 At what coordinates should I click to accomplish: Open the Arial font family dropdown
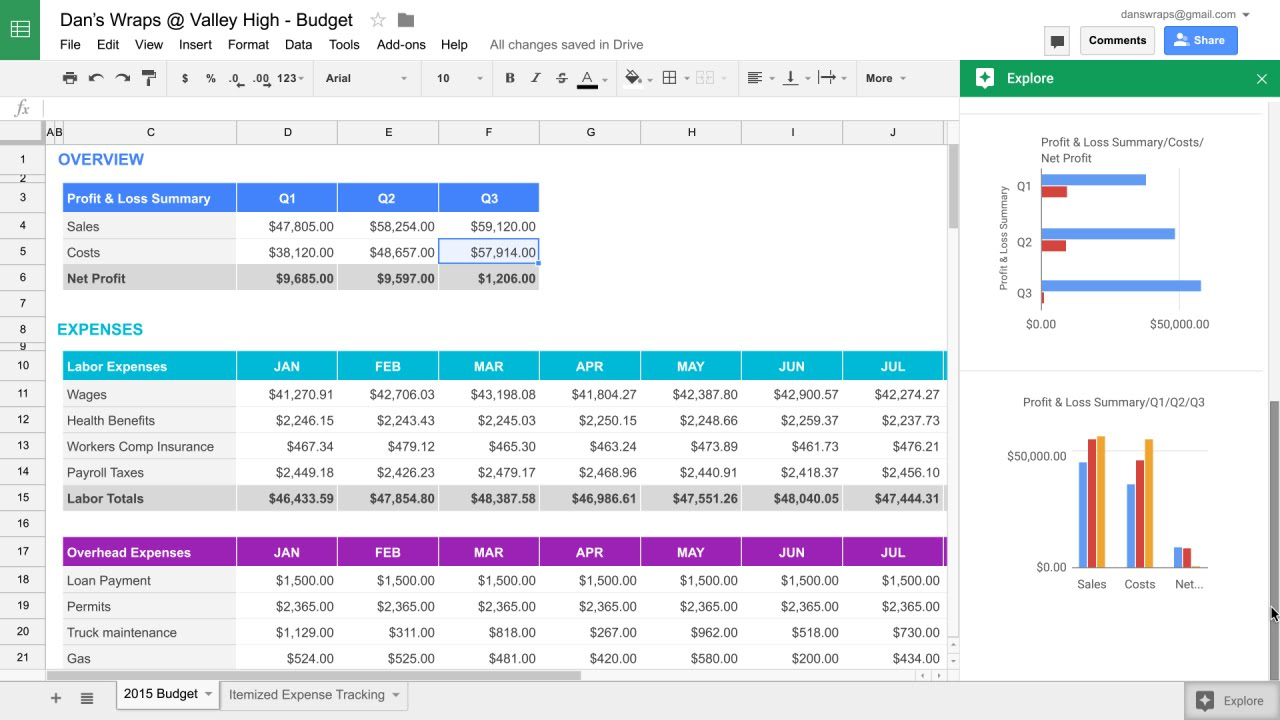tap(365, 77)
